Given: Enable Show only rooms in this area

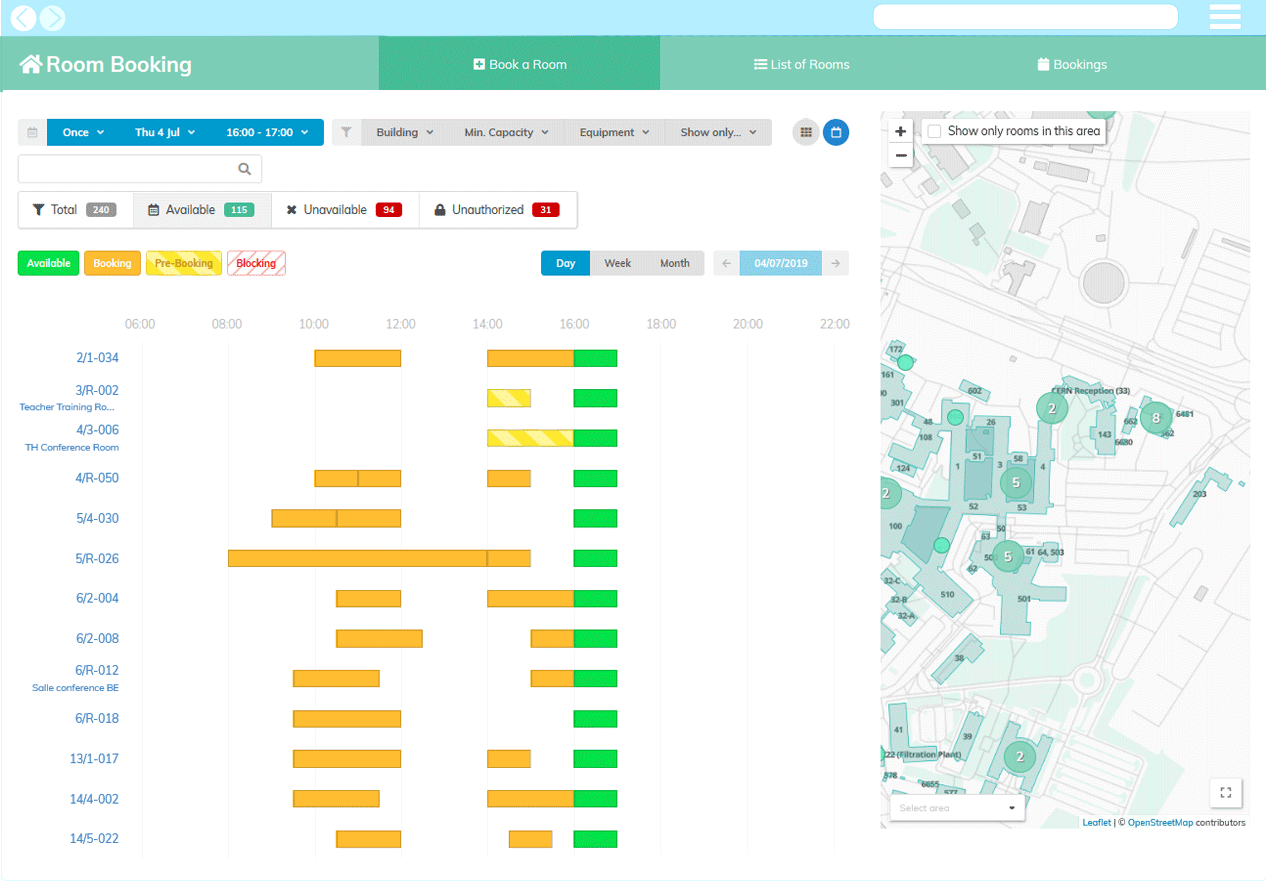Looking at the screenshot, I should 934,131.
